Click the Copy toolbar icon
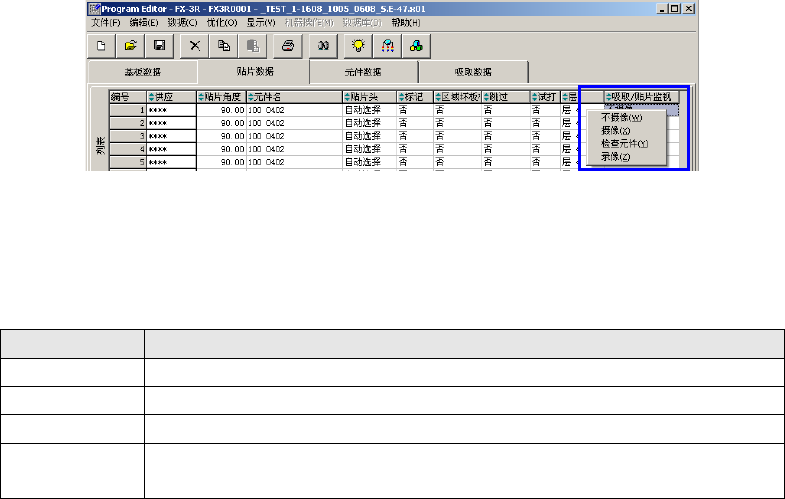This screenshot has height=499, width=785. [225, 45]
